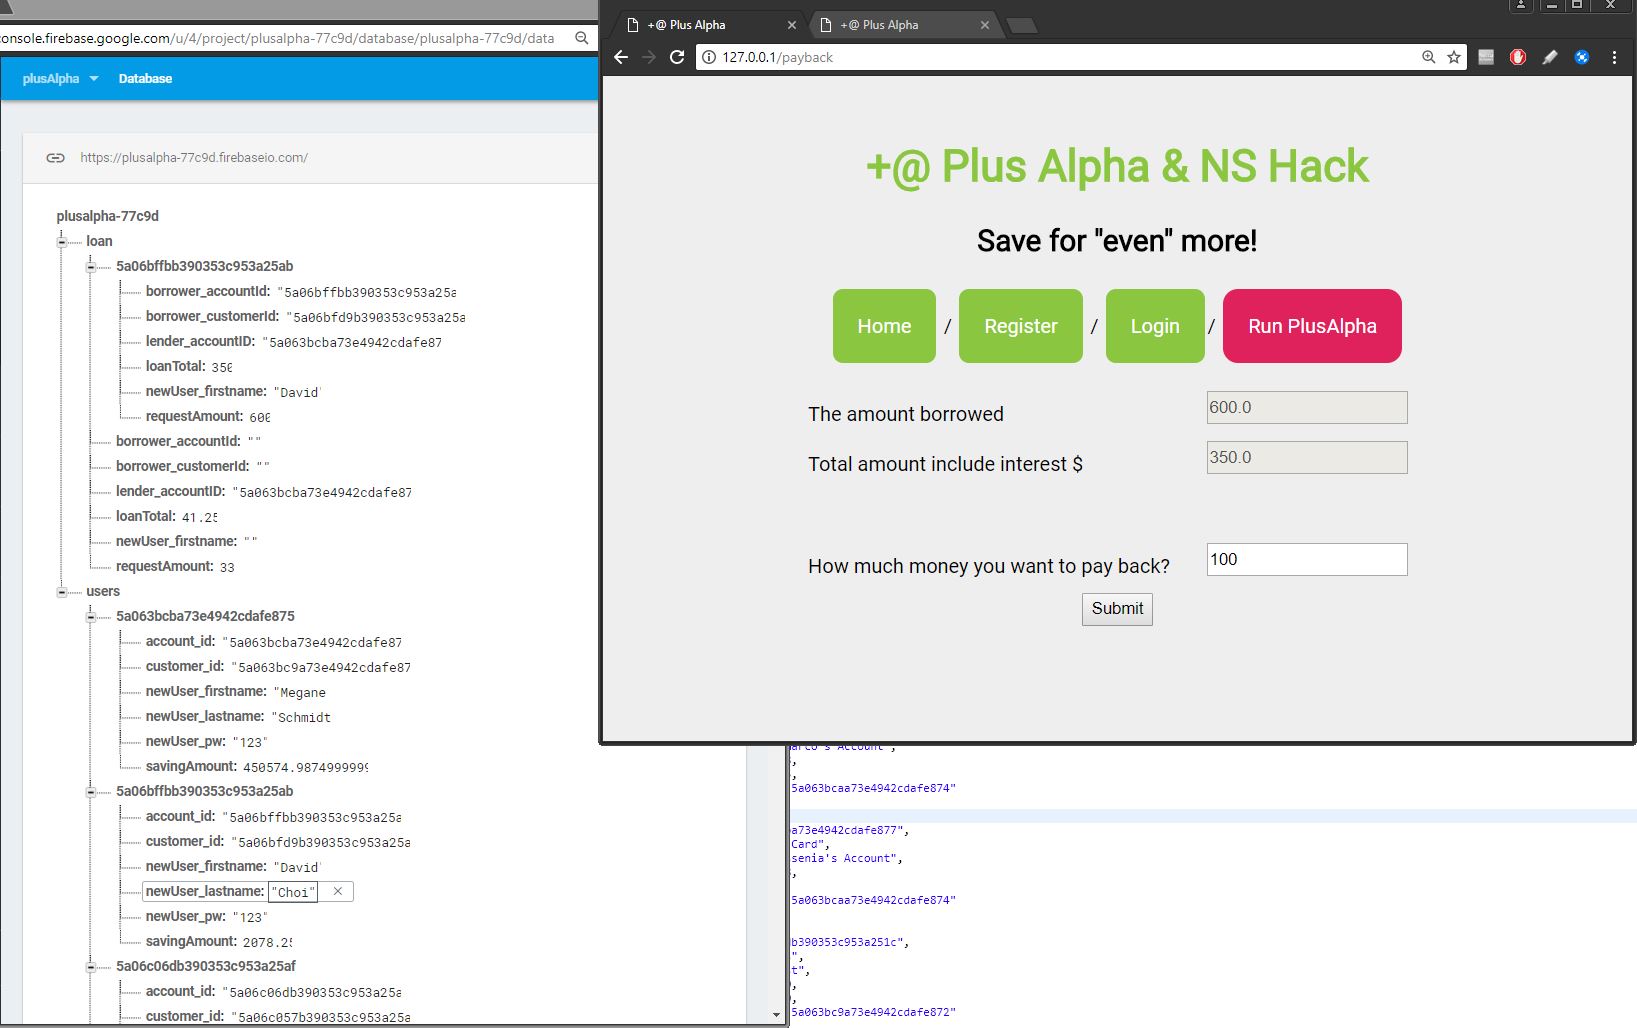Edit the newUser_lastname value "Choi"
This screenshot has width=1637, height=1028.
[294, 892]
